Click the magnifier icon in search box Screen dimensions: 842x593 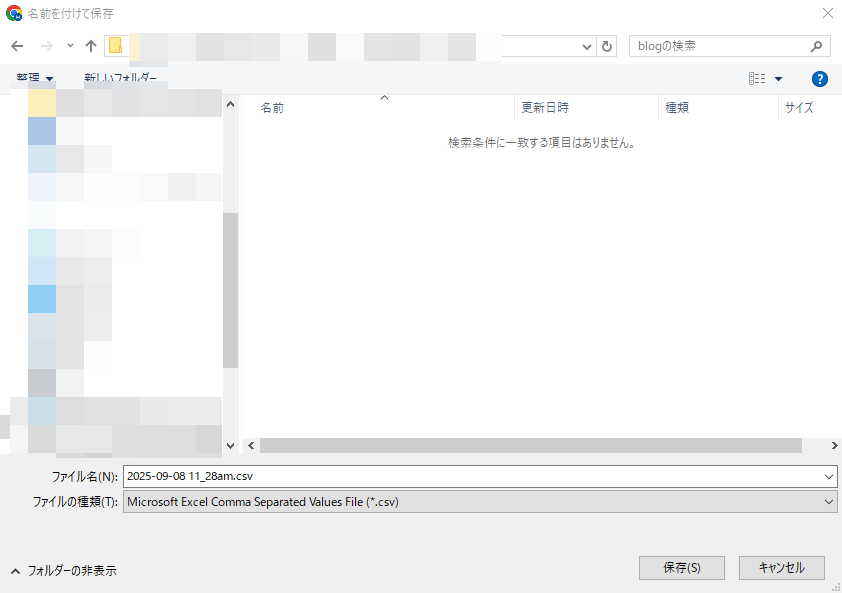pos(816,46)
